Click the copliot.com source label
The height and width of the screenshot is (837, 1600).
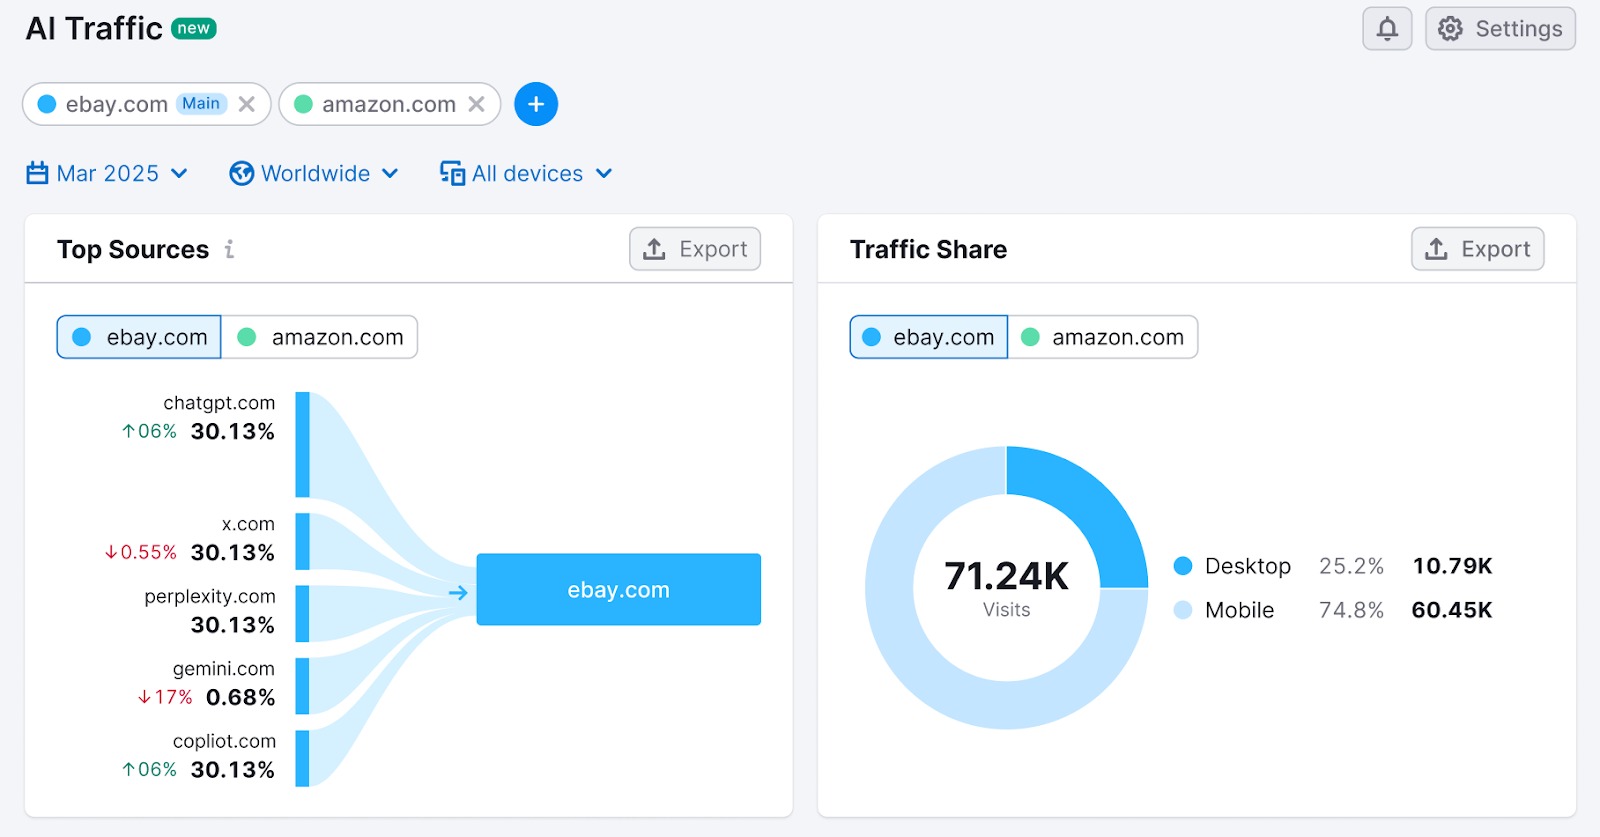coord(224,741)
